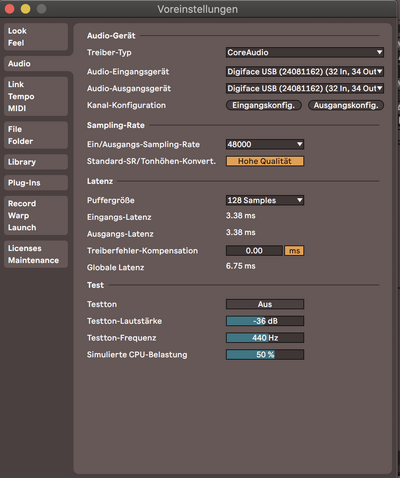This screenshot has width=400, height=478.
Task: Click the Sampling-Rate section heading
Action: click(116, 125)
